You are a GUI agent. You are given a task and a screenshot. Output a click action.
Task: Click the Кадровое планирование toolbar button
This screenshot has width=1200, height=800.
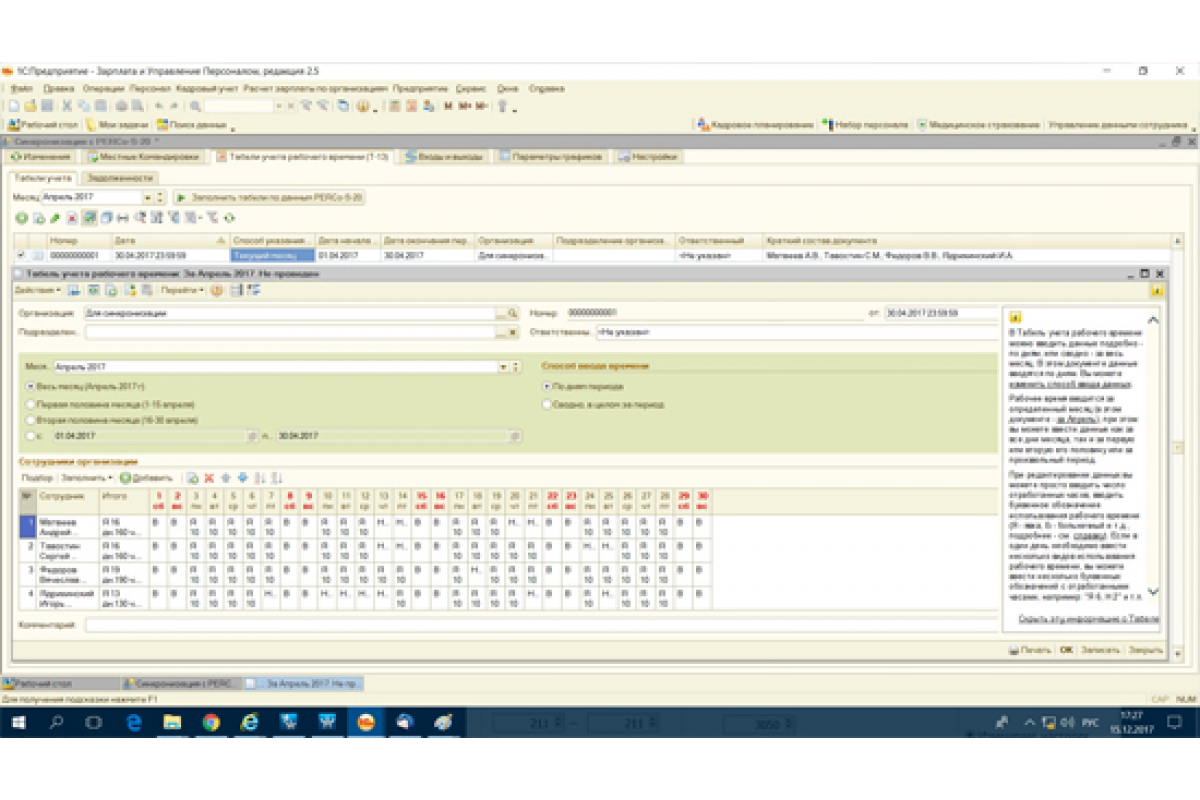[756, 125]
